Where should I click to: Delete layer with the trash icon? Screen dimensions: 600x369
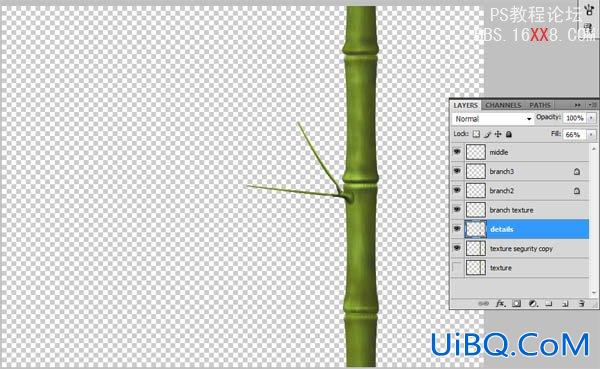581,304
